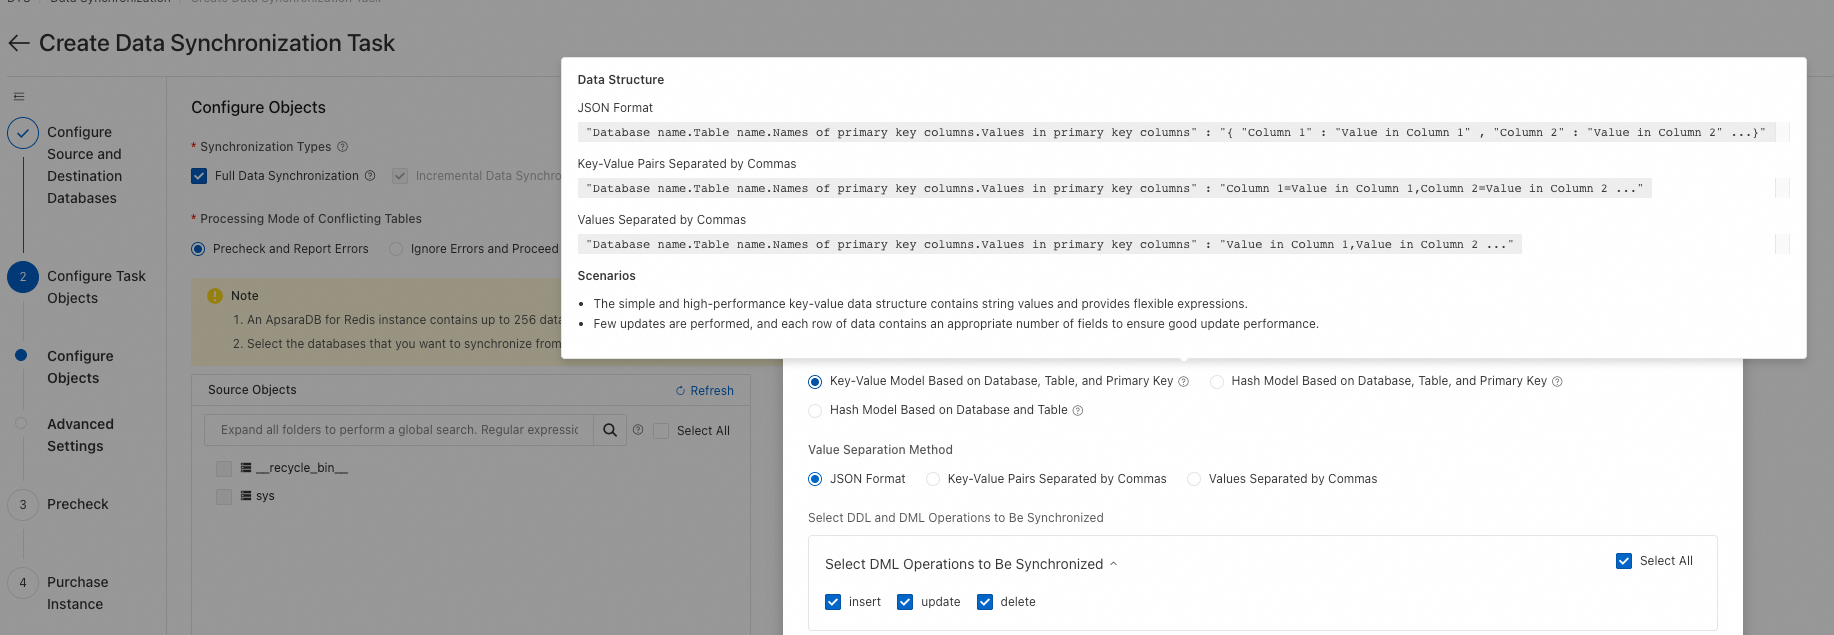Open help icon next to source search button
1834x635 pixels.
coord(638,430)
